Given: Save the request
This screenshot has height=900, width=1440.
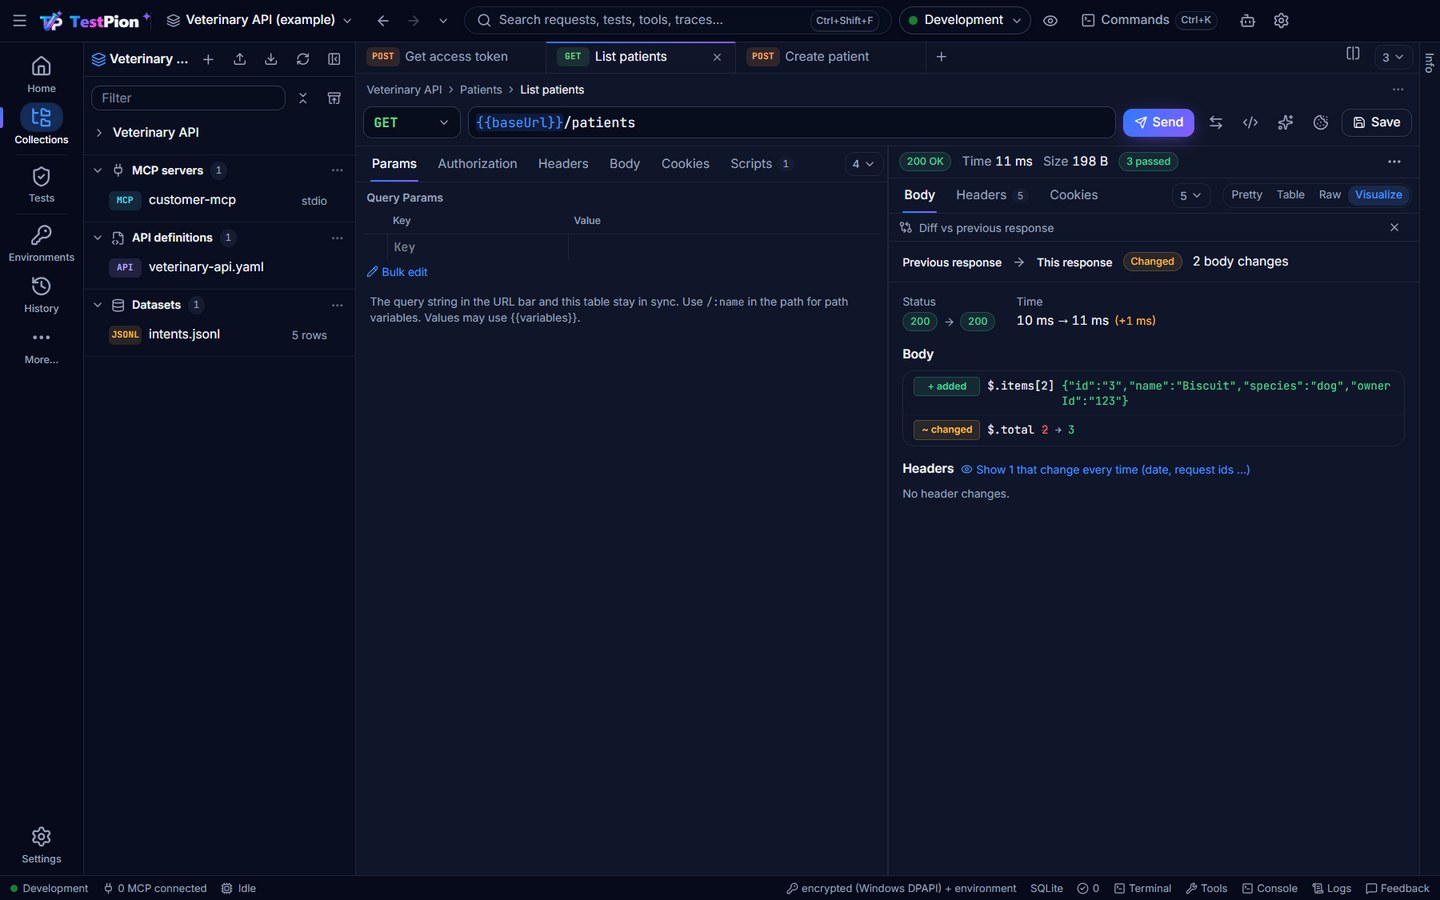Looking at the screenshot, I should tap(1376, 122).
